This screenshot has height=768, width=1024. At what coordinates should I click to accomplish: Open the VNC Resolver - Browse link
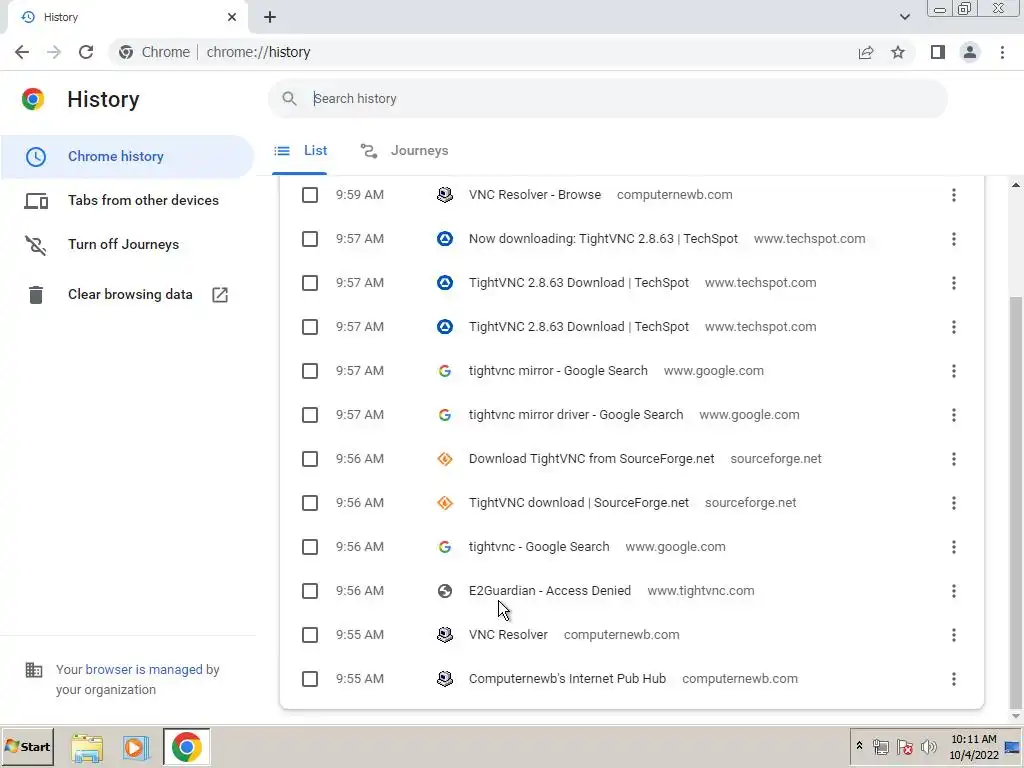(535, 195)
